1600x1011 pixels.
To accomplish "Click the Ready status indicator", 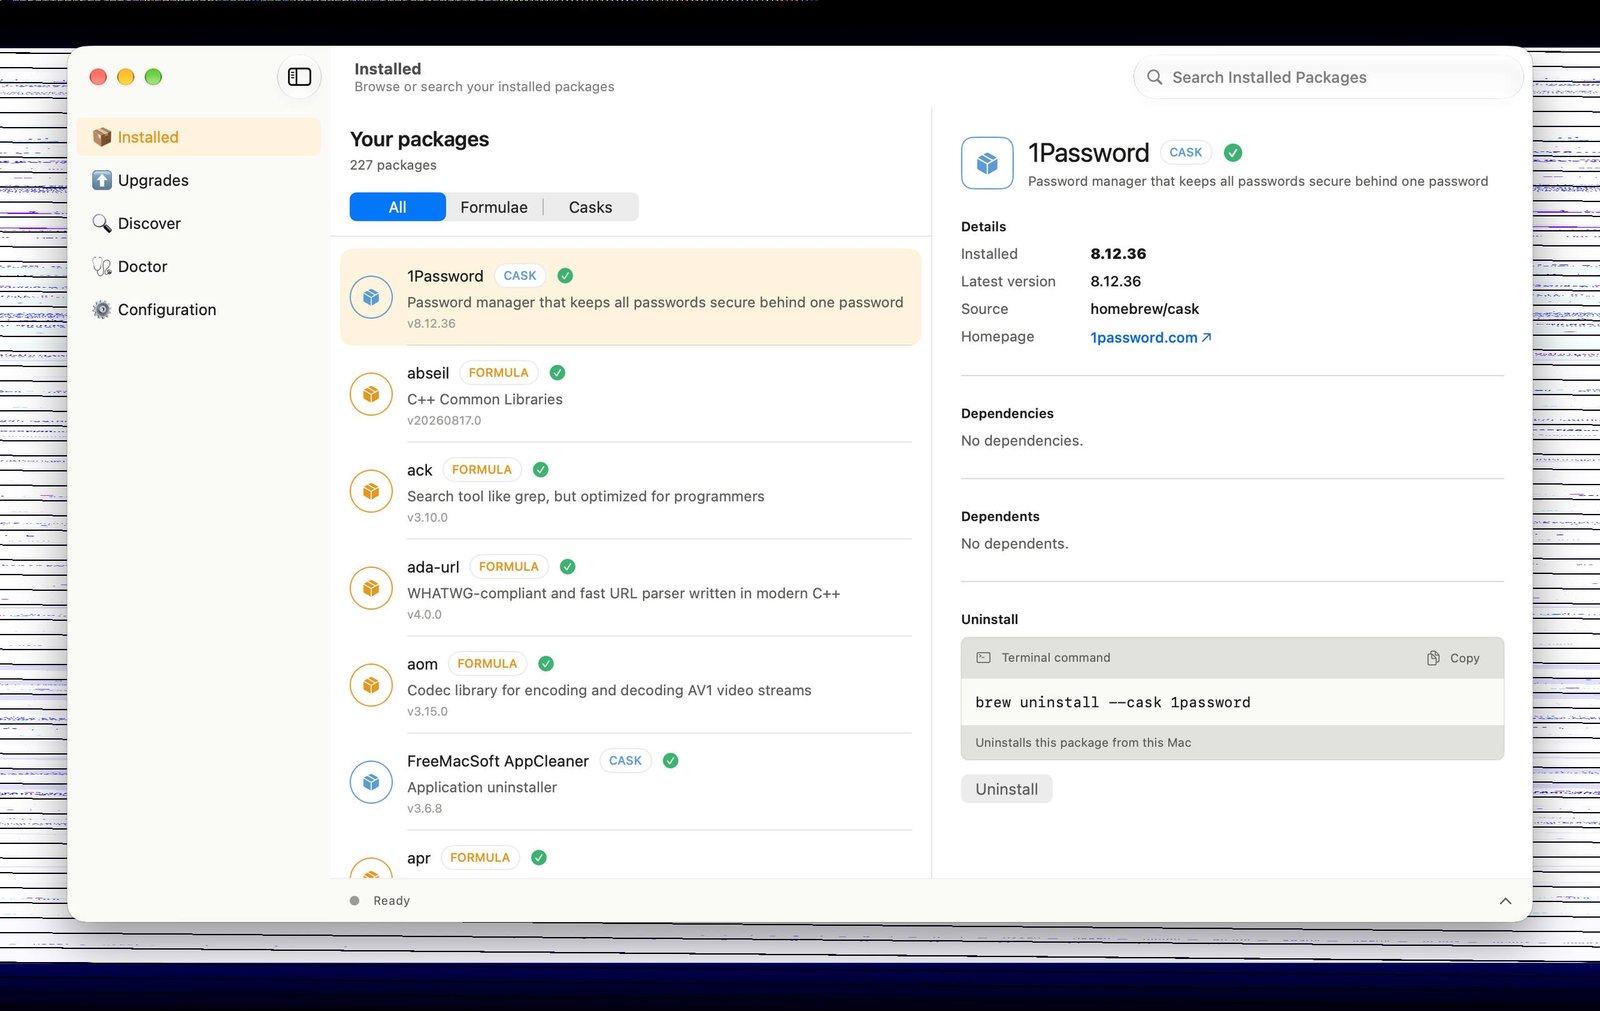I will point(380,901).
